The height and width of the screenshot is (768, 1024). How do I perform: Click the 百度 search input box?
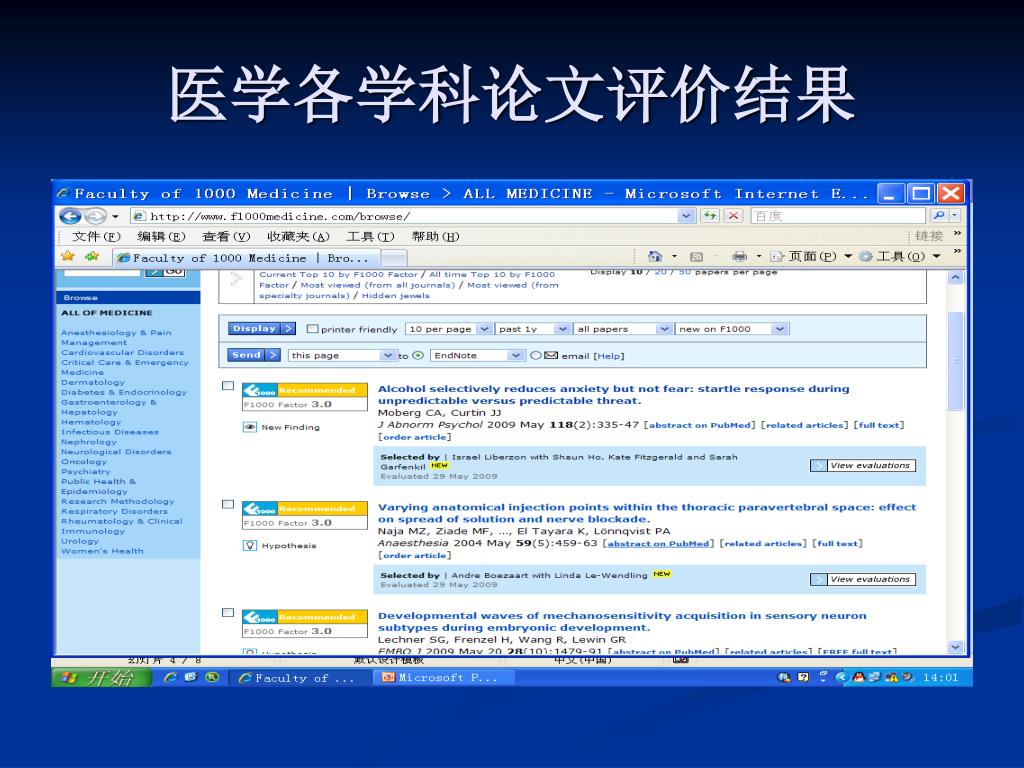tap(839, 216)
